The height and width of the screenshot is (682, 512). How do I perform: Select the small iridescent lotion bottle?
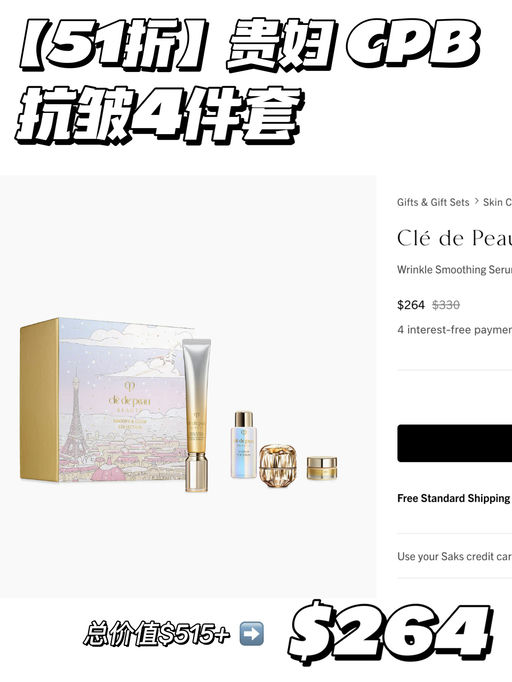click(x=244, y=444)
